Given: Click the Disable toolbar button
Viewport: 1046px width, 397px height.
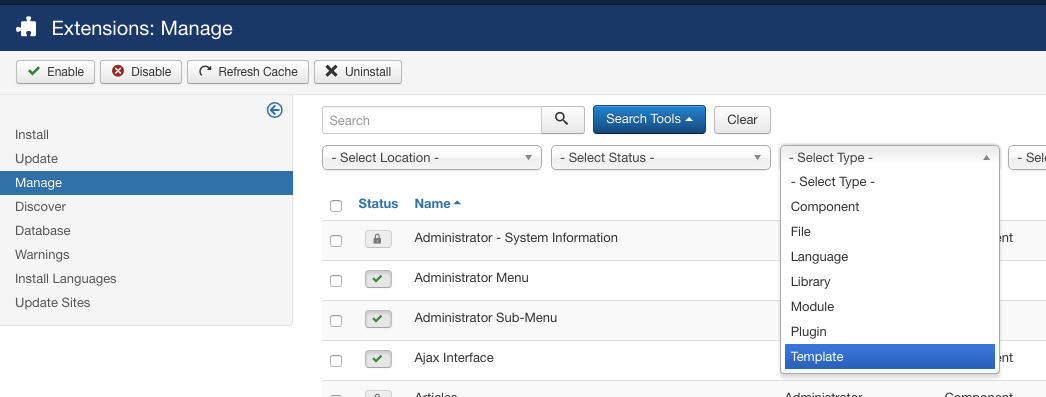Looking at the screenshot, I should pos(141,71).
